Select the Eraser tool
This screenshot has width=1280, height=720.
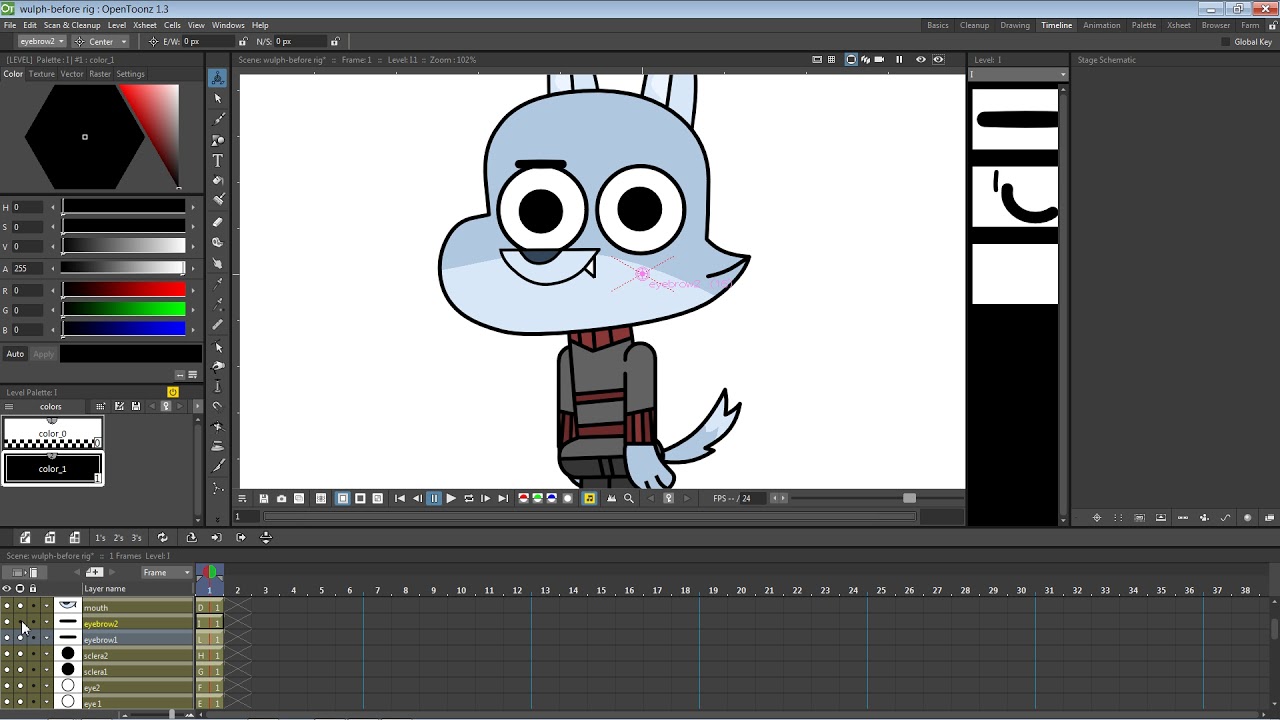[217, 222]
